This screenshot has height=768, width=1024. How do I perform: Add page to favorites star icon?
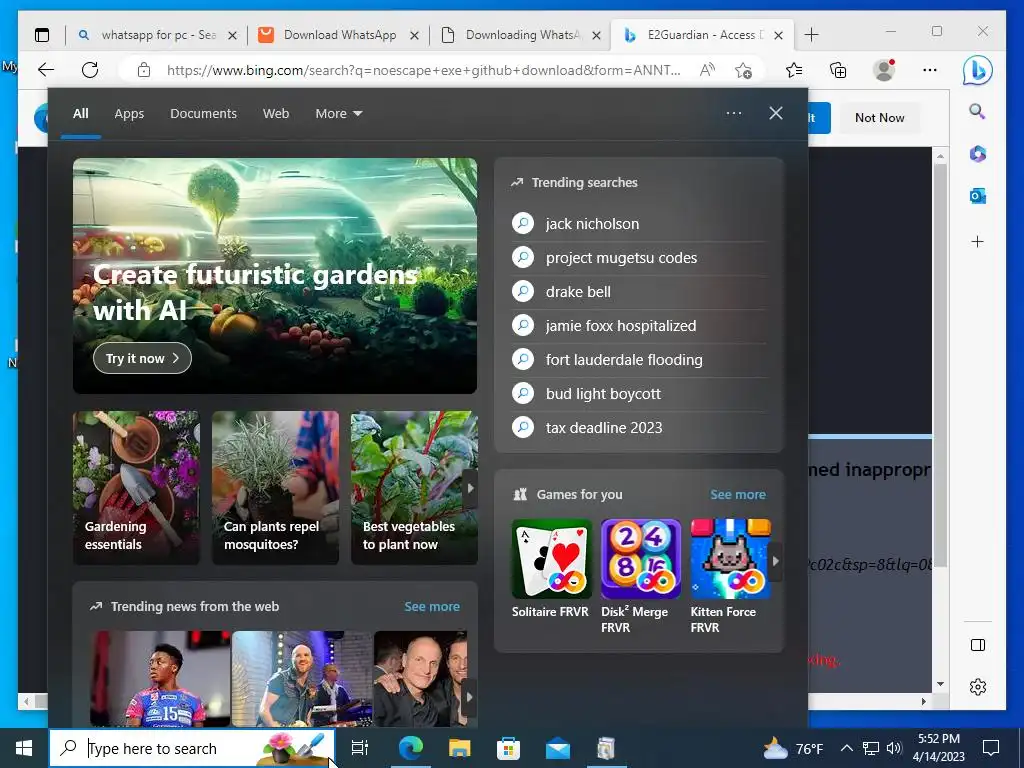coord(743,70)
